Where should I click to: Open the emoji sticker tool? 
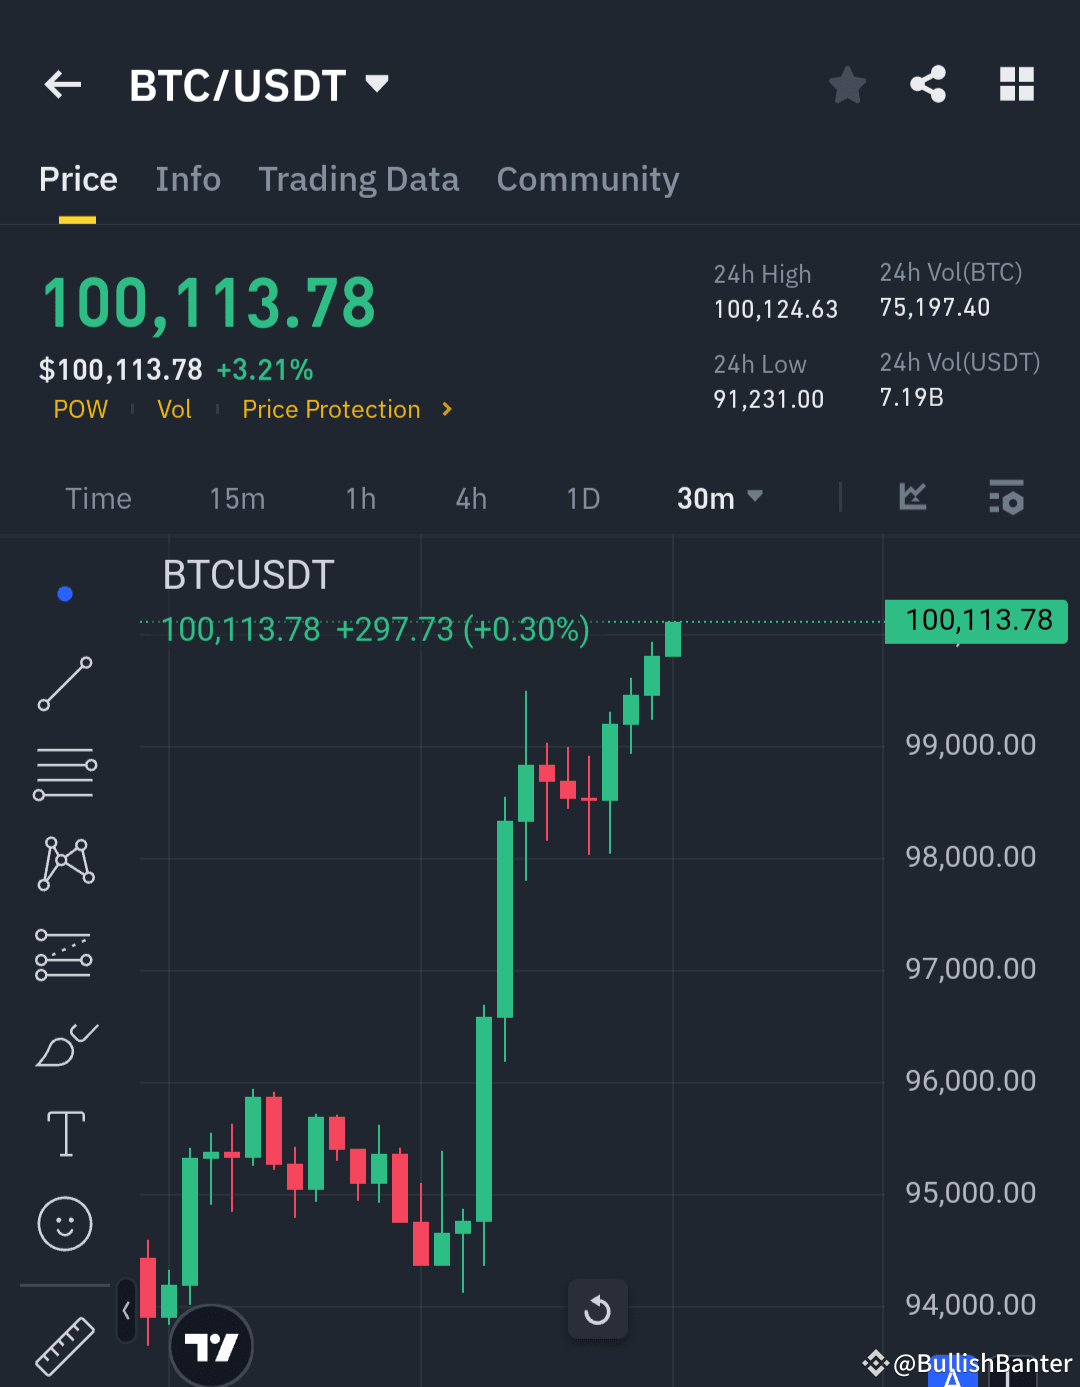coord(64,1223)
